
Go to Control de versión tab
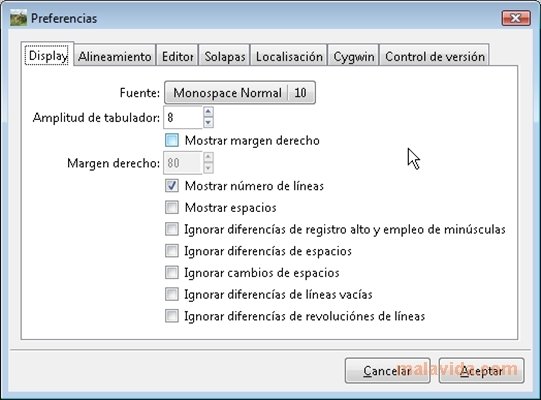[435, 56]
